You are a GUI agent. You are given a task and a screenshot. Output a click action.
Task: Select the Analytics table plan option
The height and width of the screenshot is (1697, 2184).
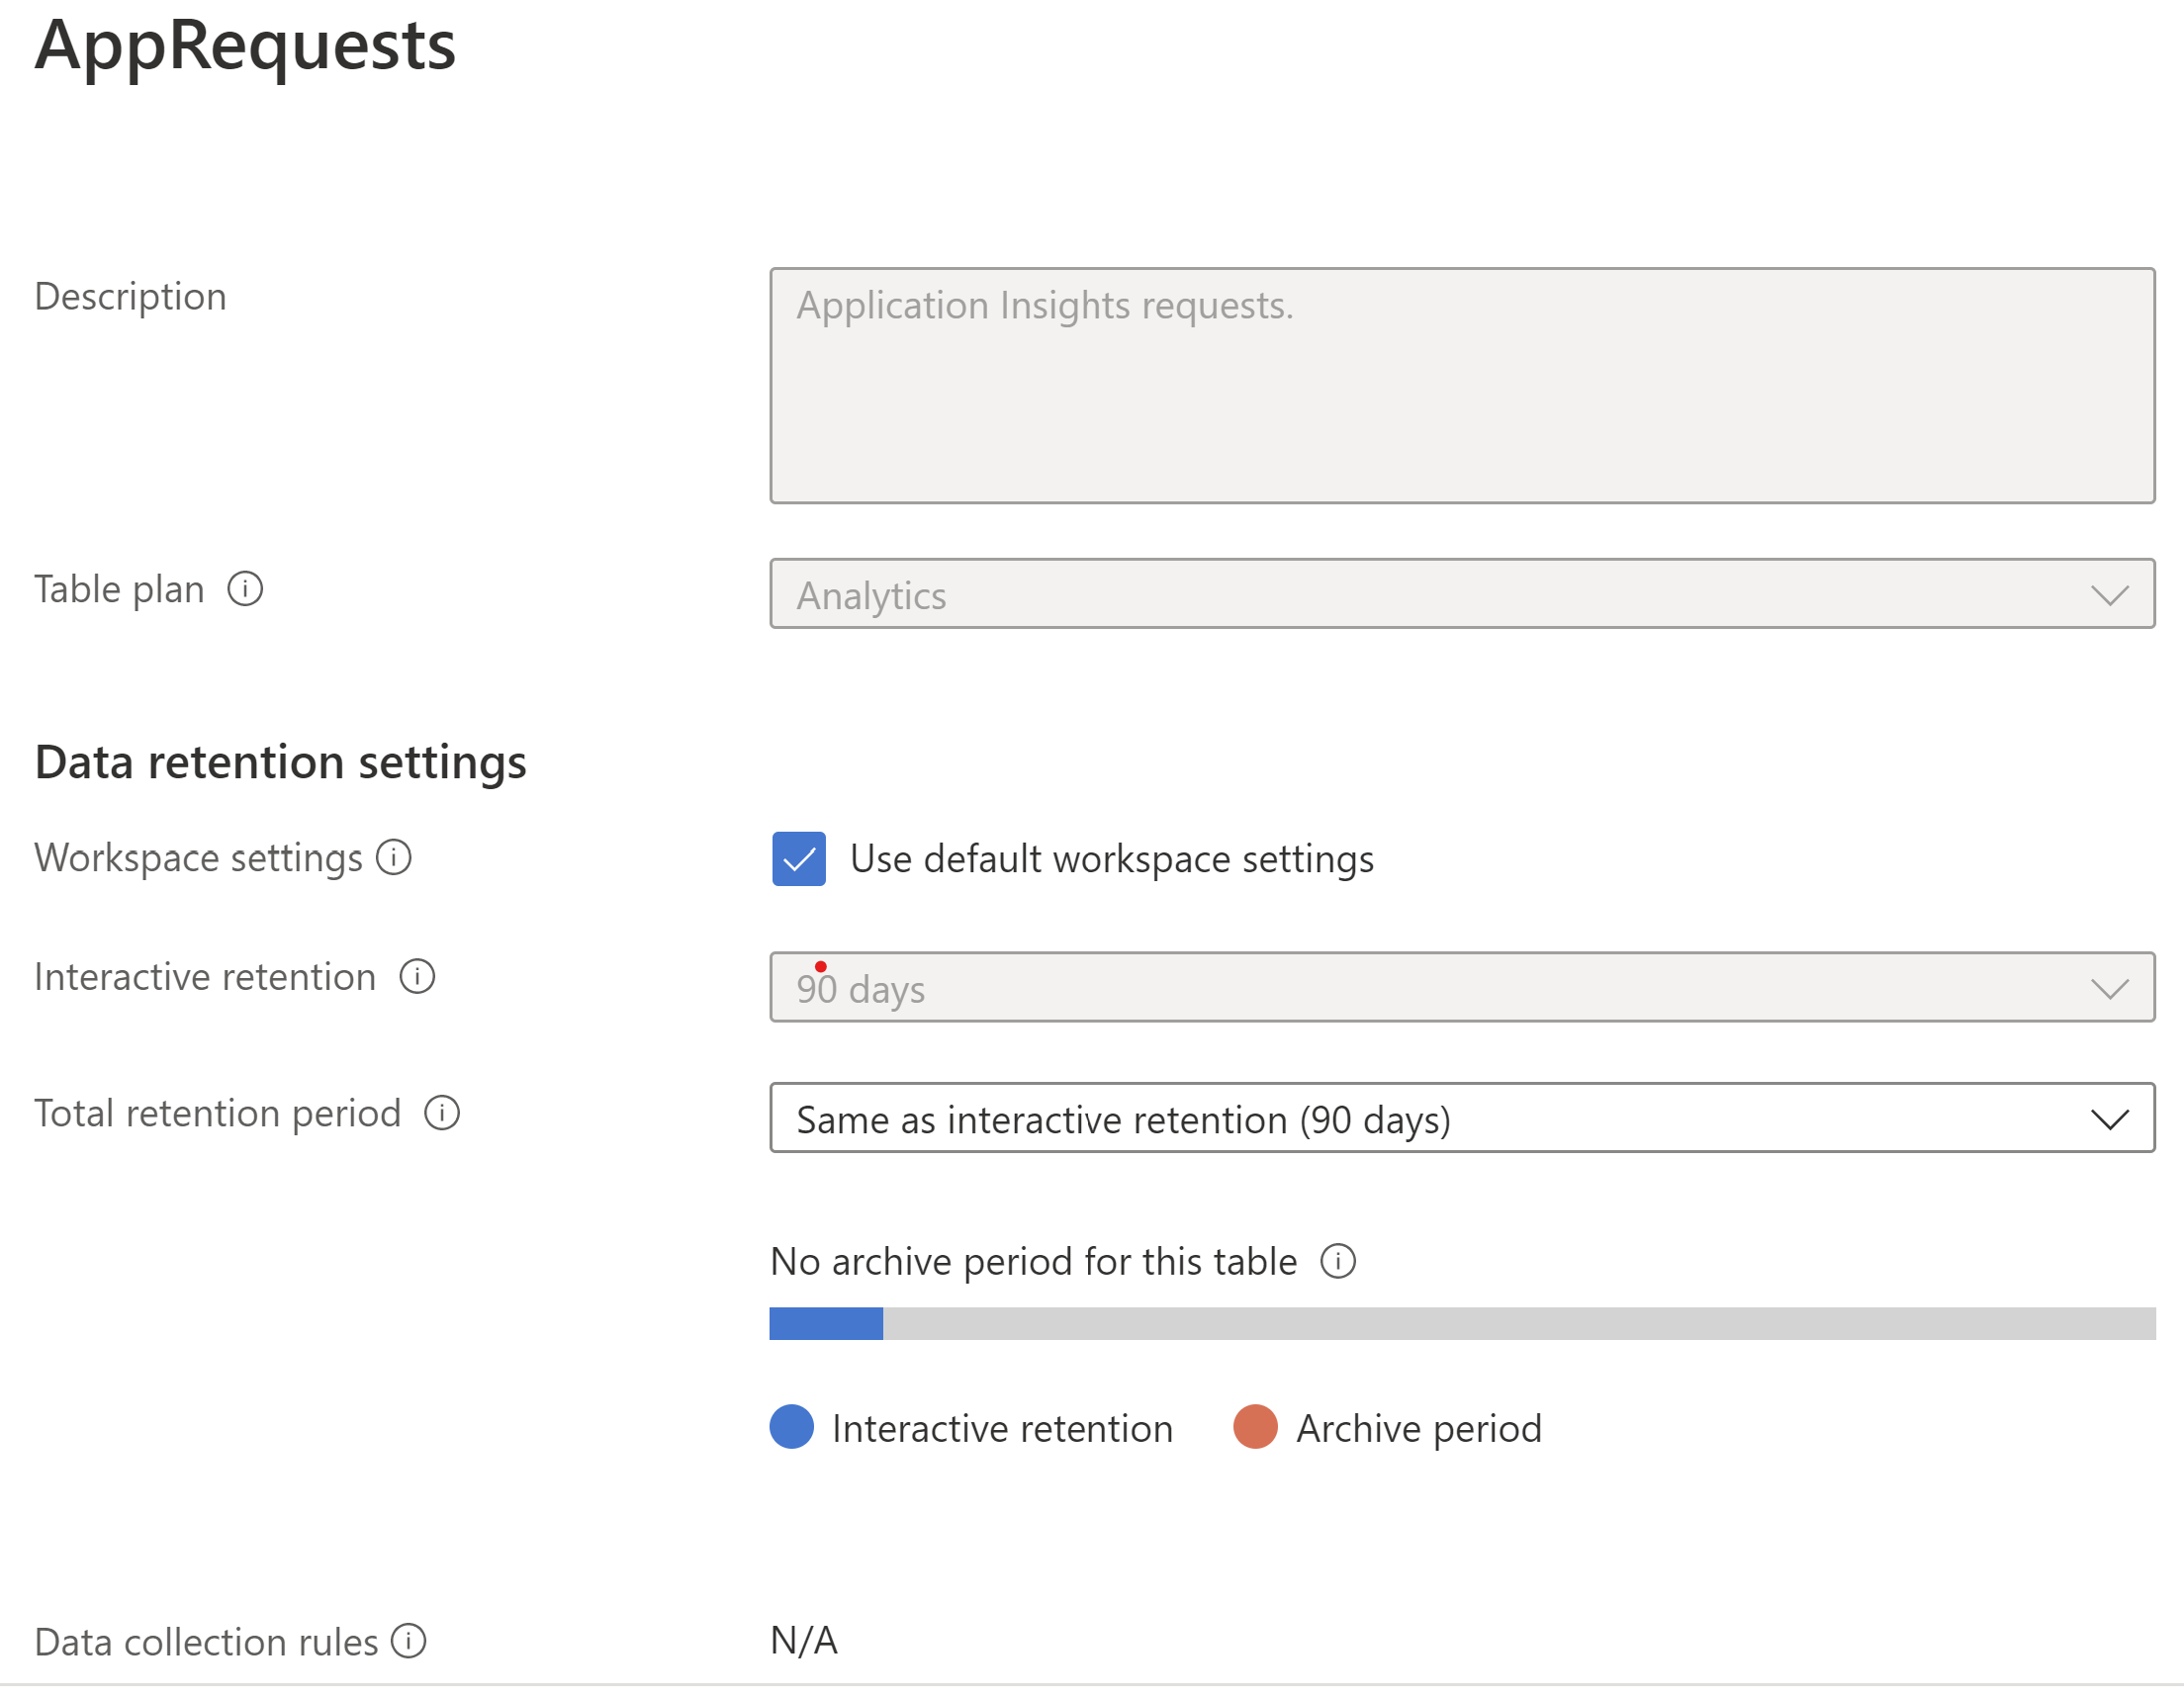pyautogui.click(x=870, y=595)
